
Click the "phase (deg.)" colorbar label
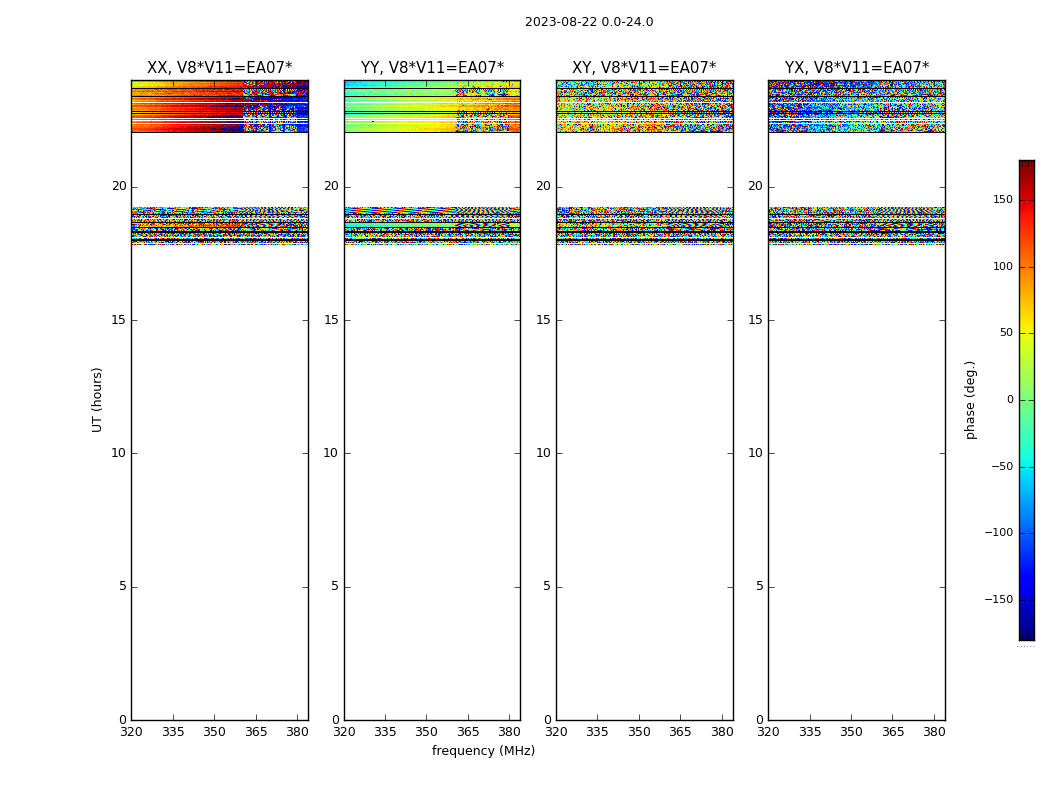coord(970,400)
